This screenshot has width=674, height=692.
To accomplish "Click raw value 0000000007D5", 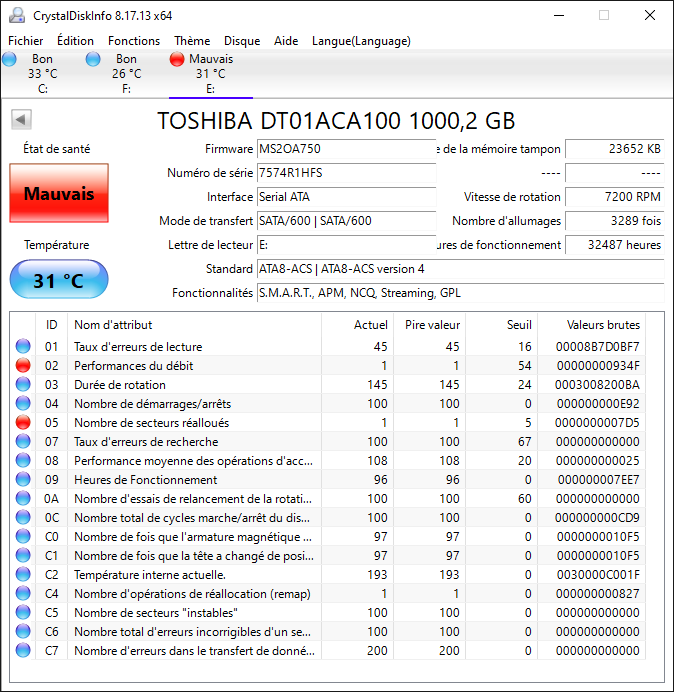I will point(597,423).
